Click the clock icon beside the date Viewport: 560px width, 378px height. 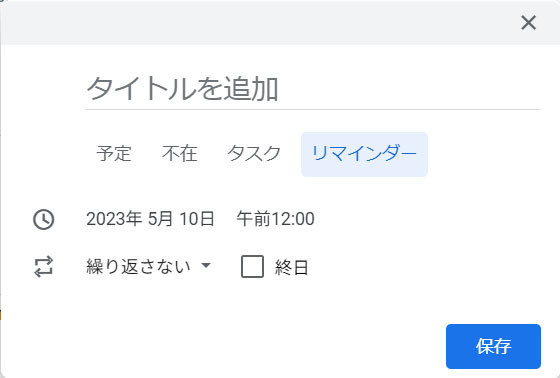click(44, 219)
